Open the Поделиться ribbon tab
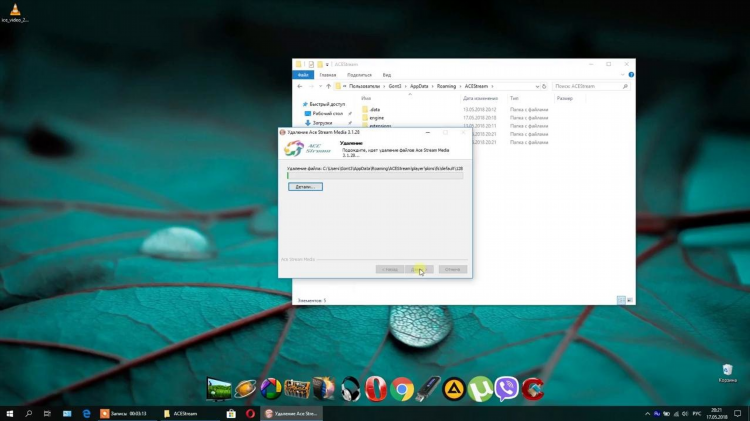 (359, 75)
